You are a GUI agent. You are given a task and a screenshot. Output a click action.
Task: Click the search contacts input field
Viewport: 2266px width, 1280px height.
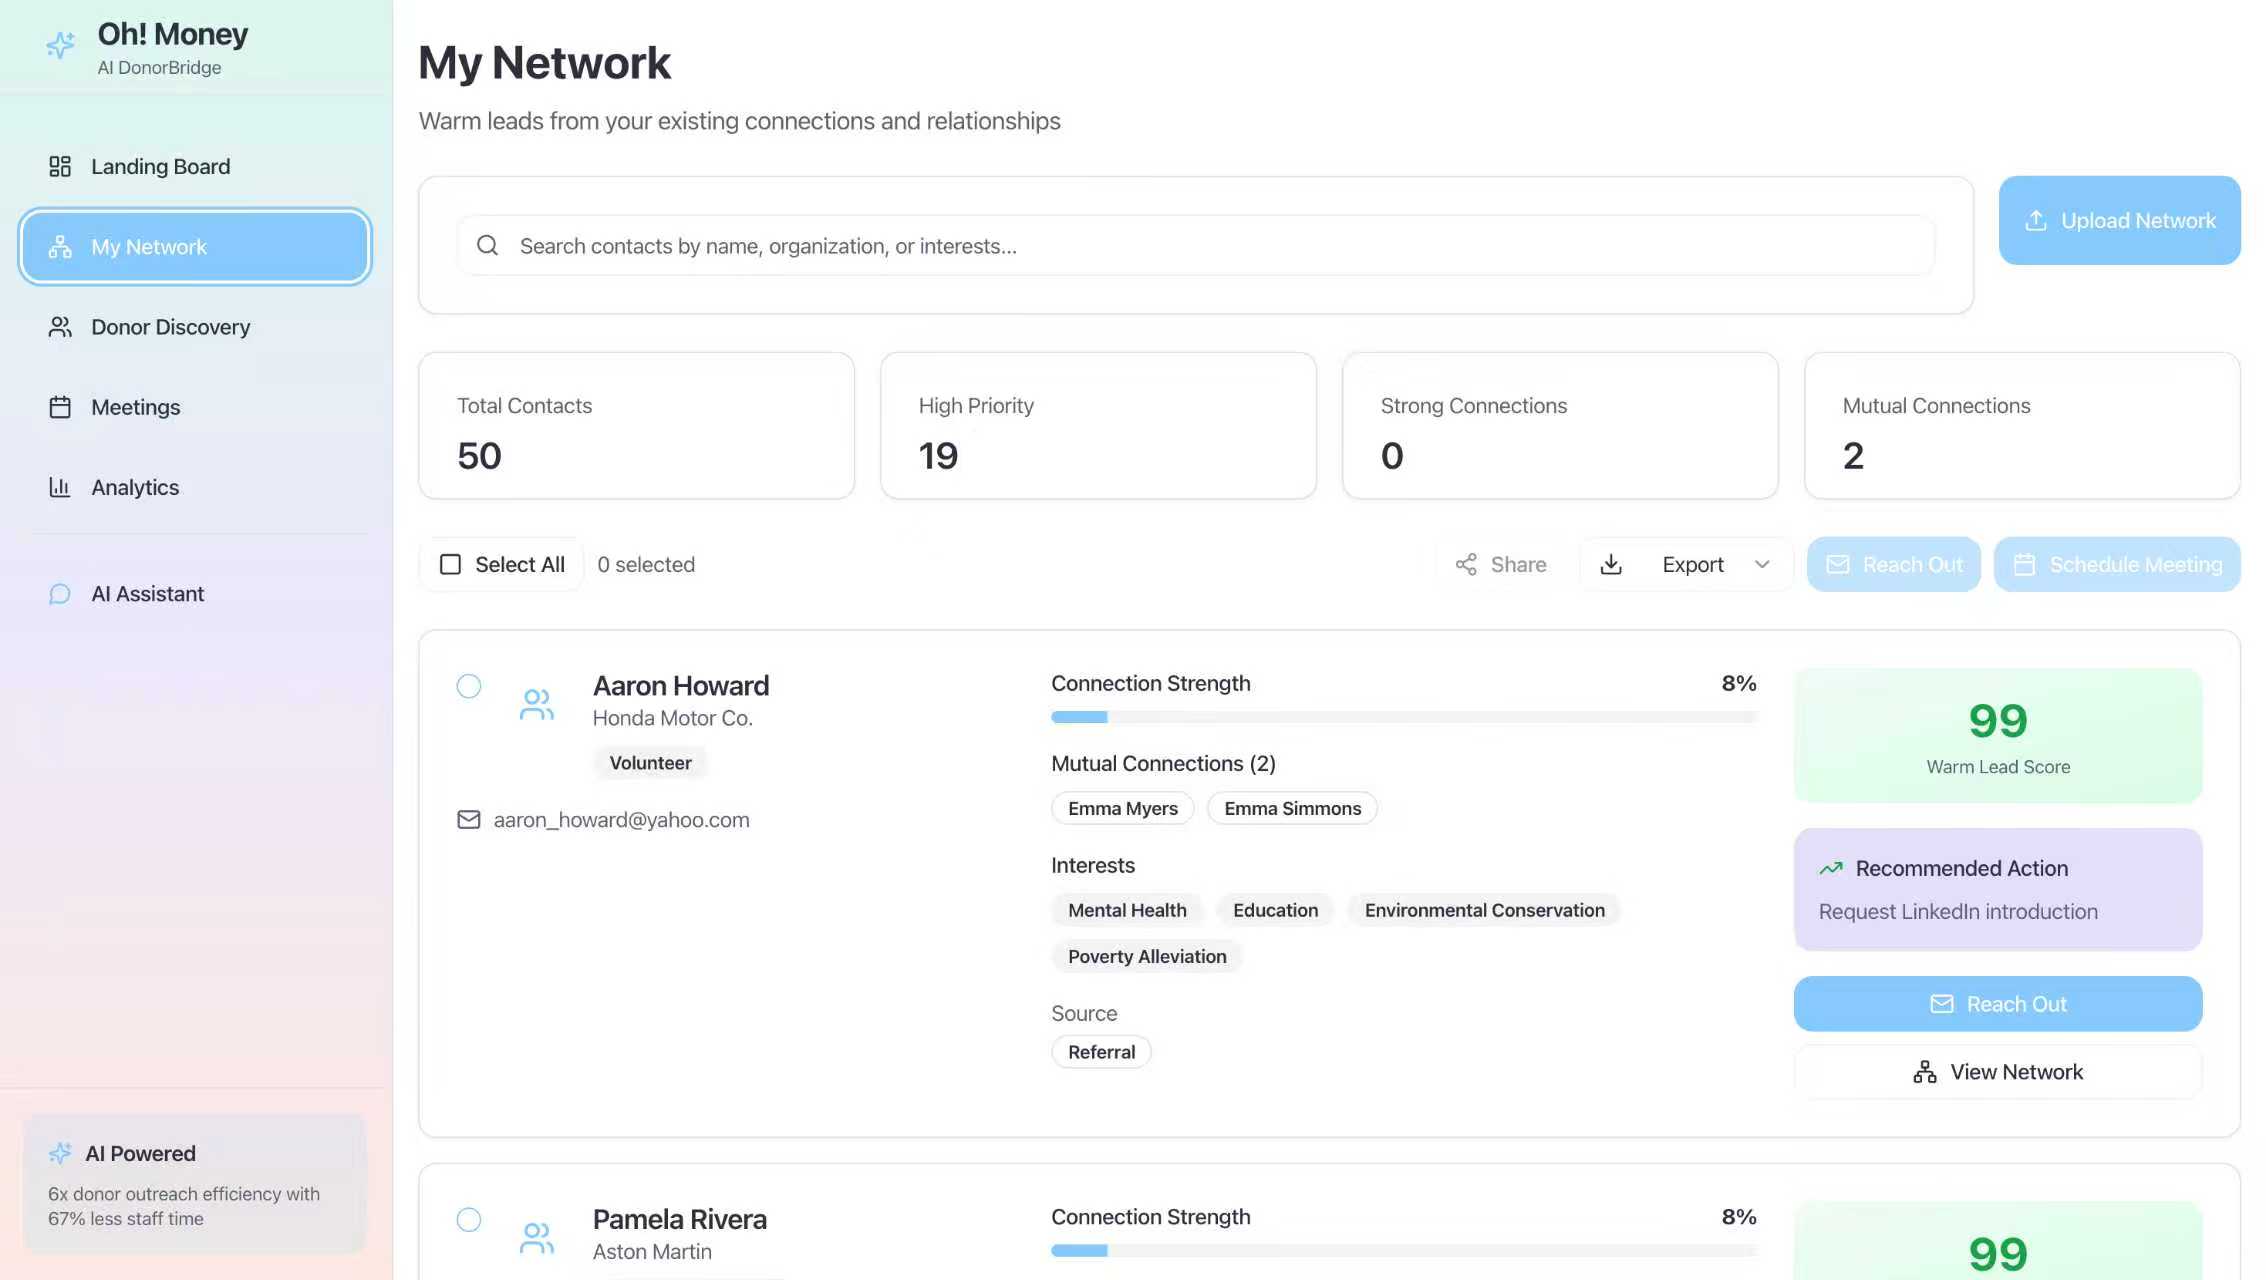1195,246
